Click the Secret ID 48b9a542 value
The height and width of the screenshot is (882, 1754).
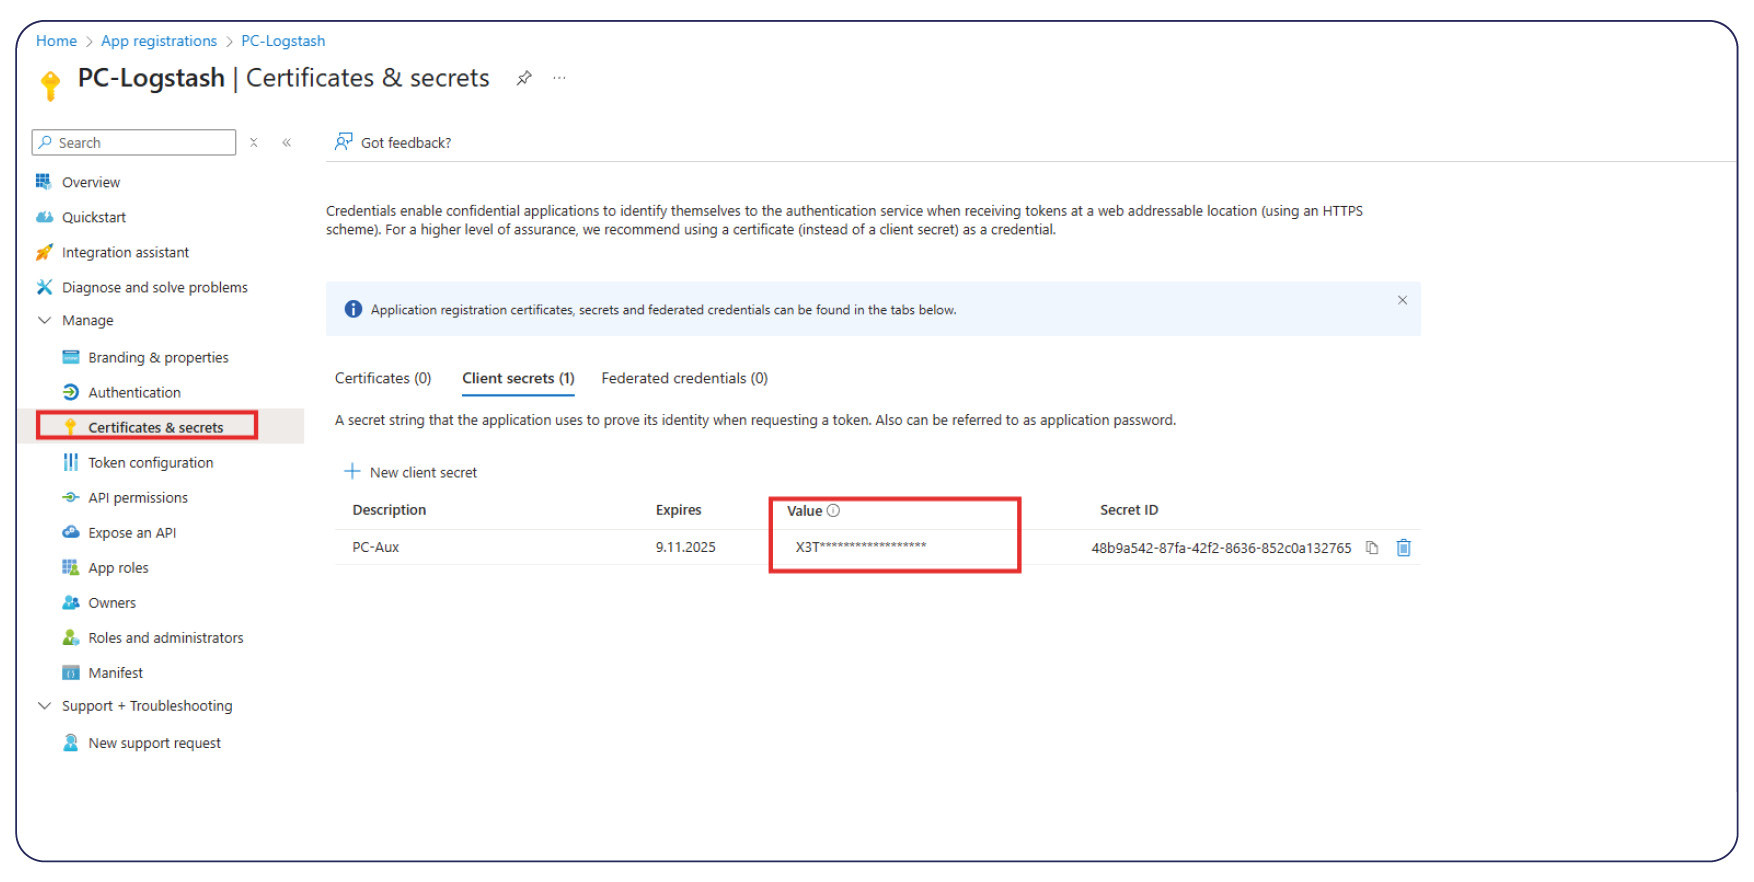point(1221,548)
